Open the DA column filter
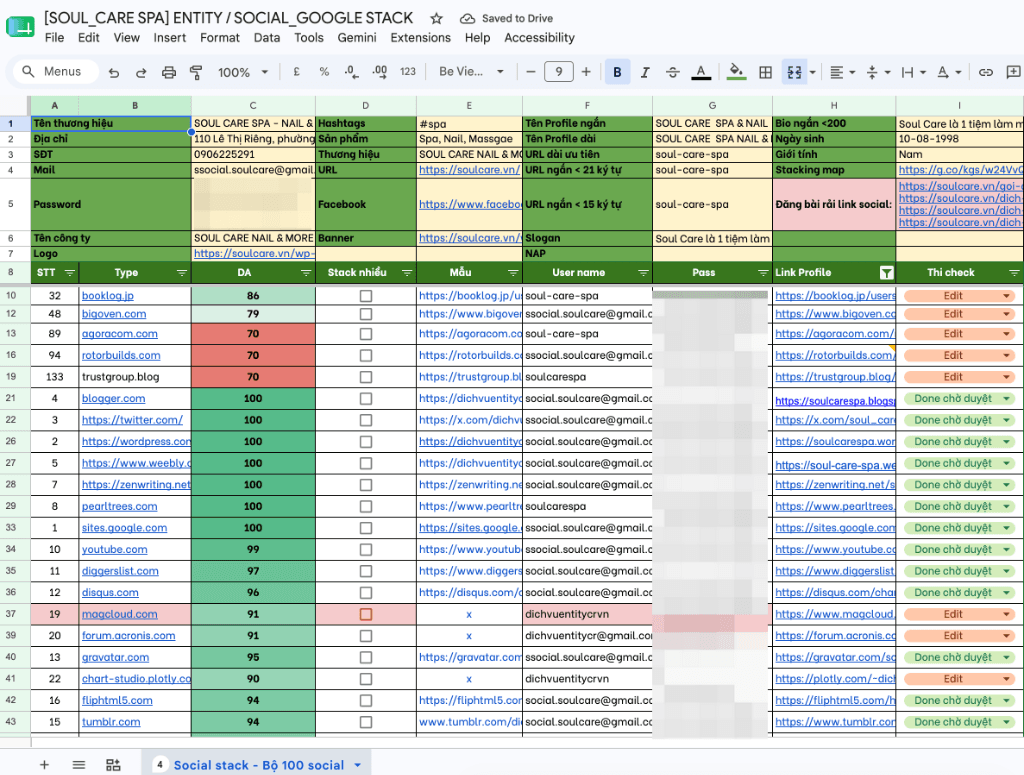The image size is (1024, 775). coord(306,272)
